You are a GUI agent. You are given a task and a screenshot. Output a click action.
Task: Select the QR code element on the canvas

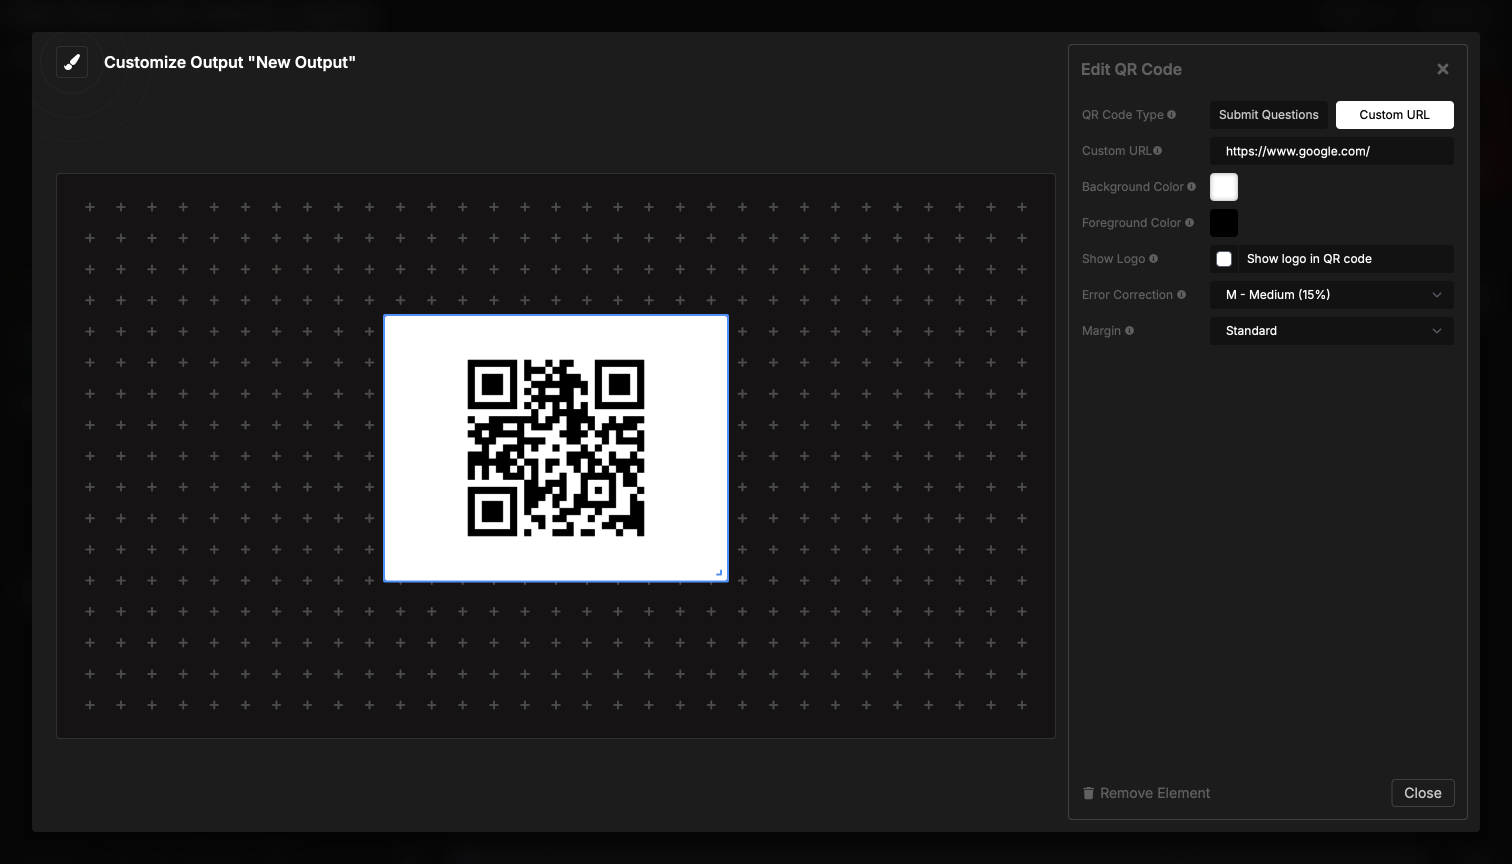tap(555, 447)
